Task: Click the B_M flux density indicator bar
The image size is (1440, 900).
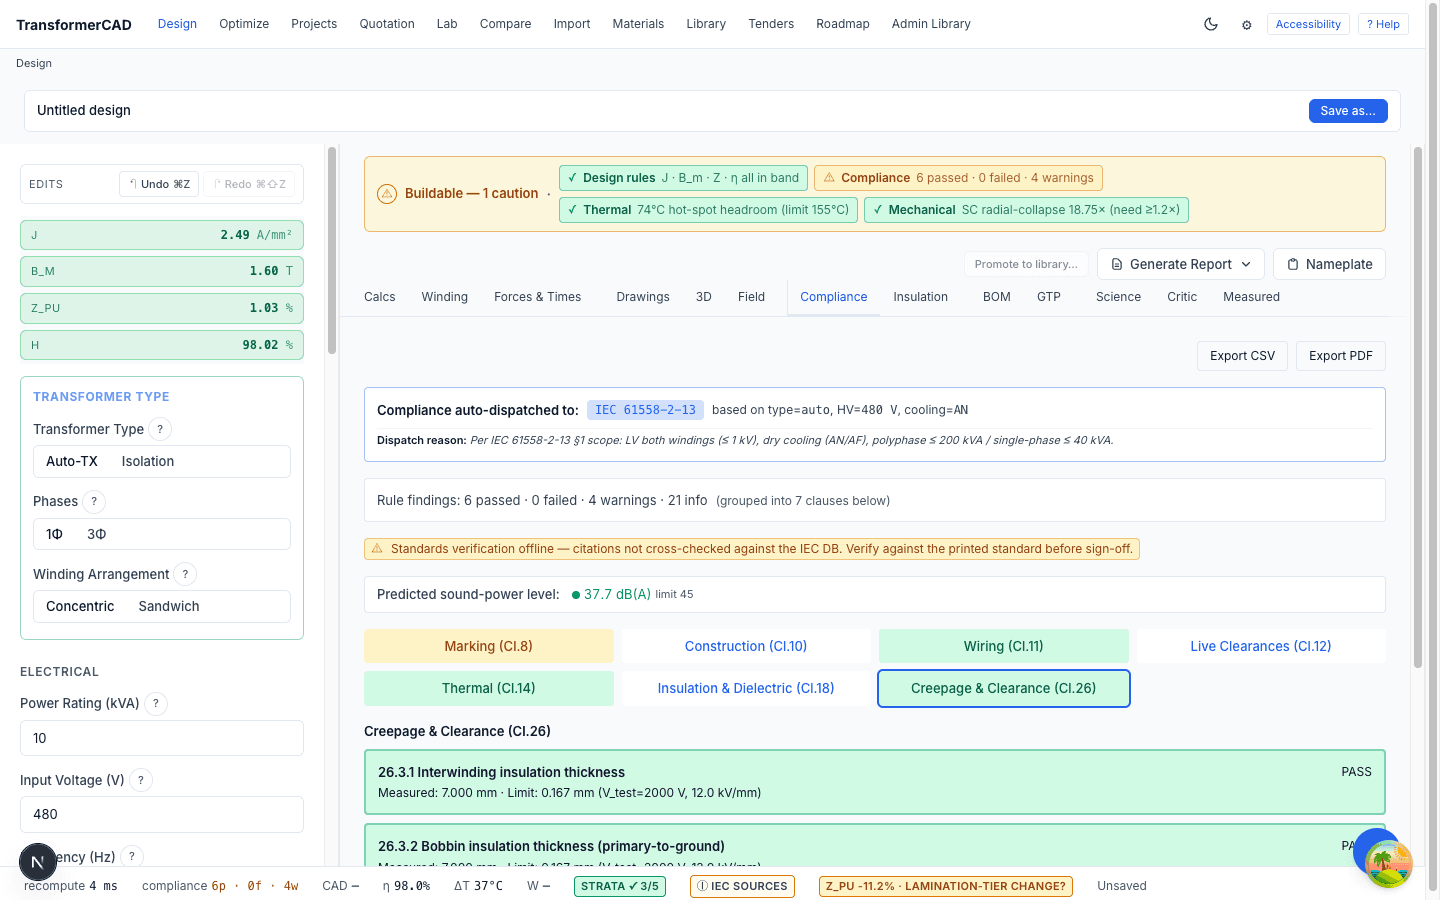Action: [x=162, y=271]
